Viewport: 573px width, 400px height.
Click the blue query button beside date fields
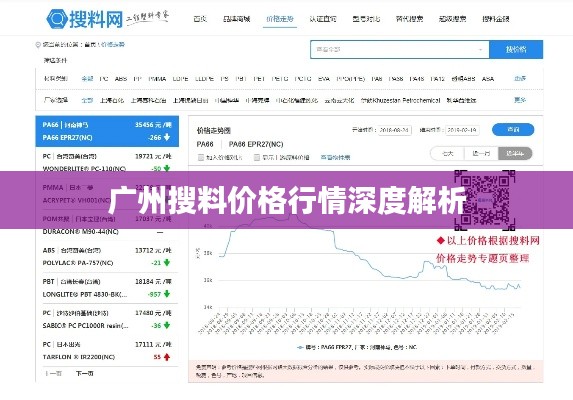513,129
